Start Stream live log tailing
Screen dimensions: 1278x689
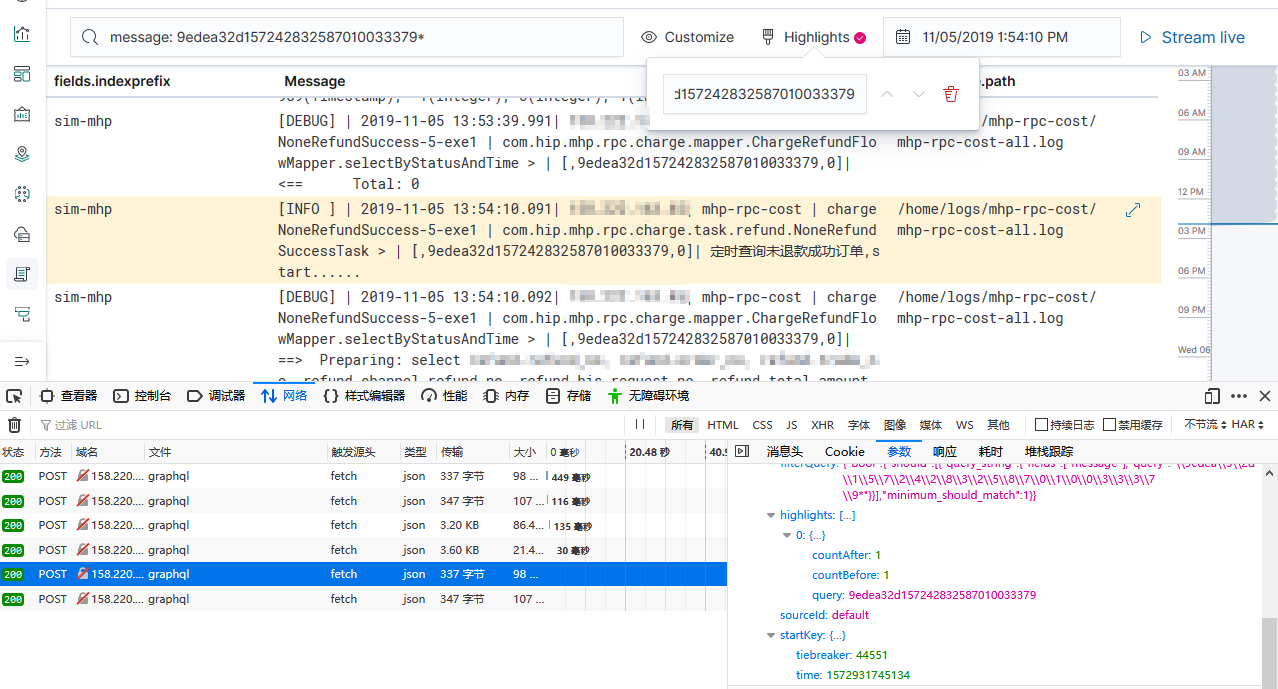[x=1192, y=37]
